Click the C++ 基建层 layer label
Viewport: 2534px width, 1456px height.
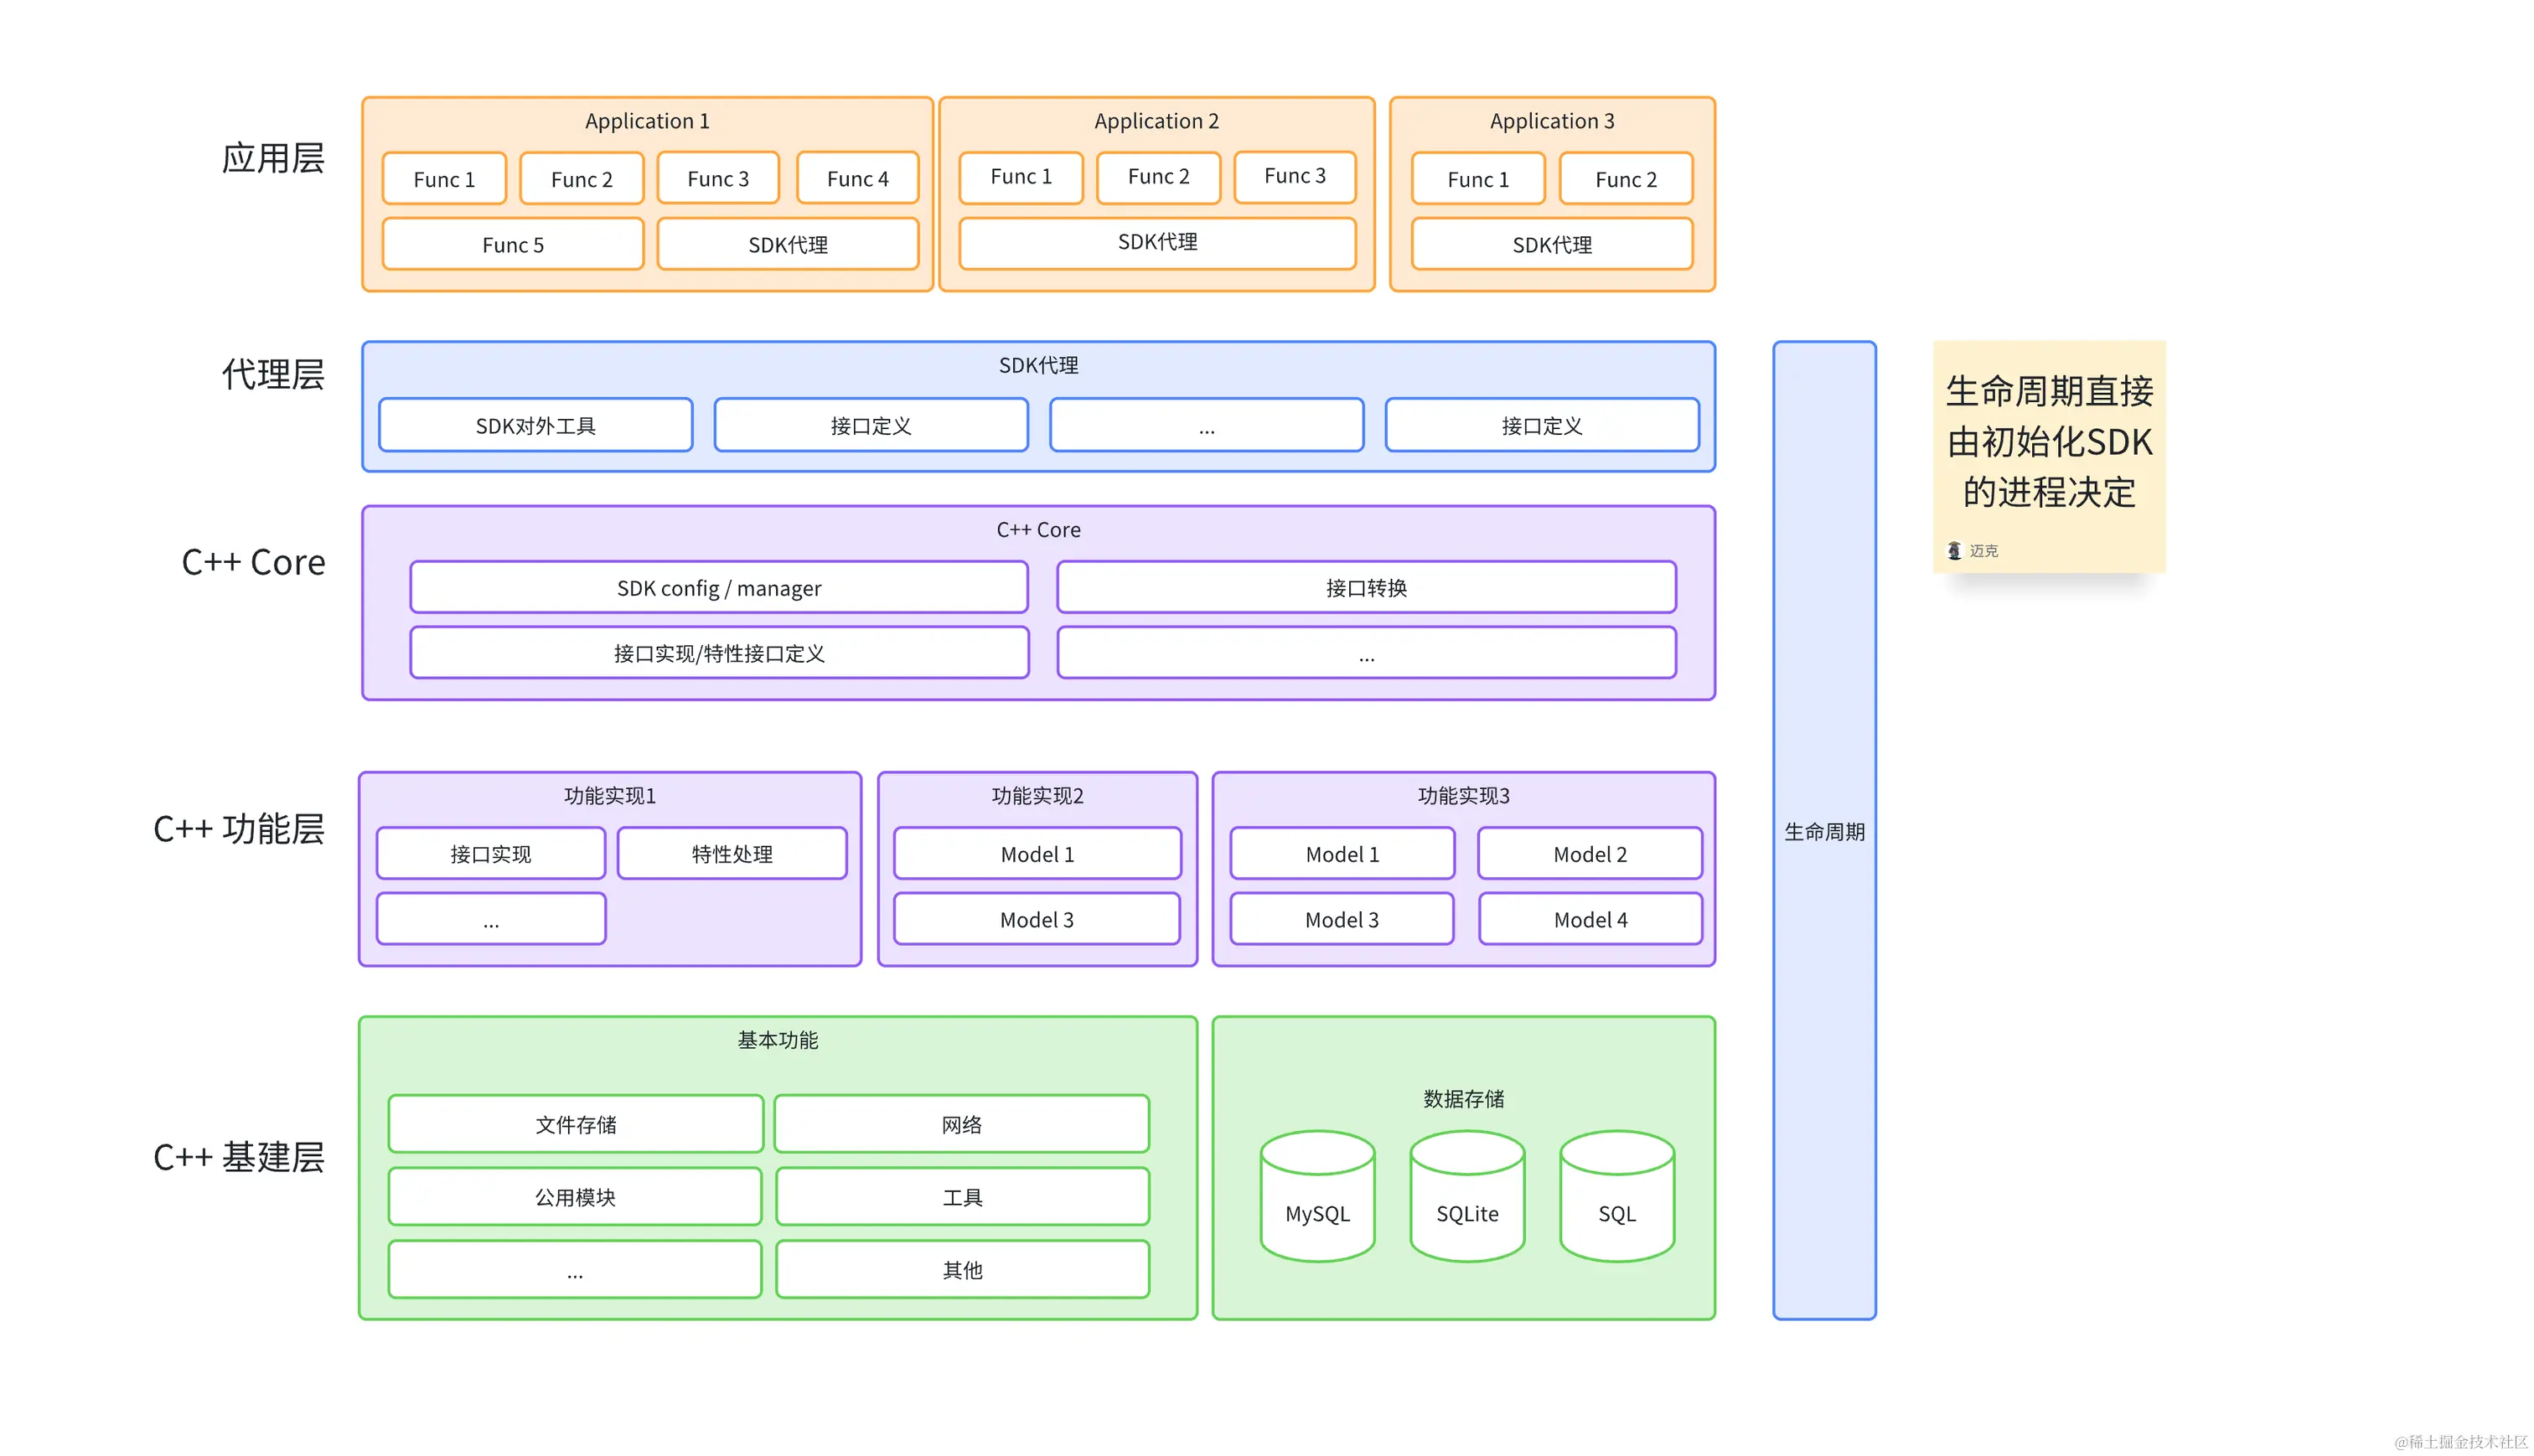click(x=239, y=1157)
